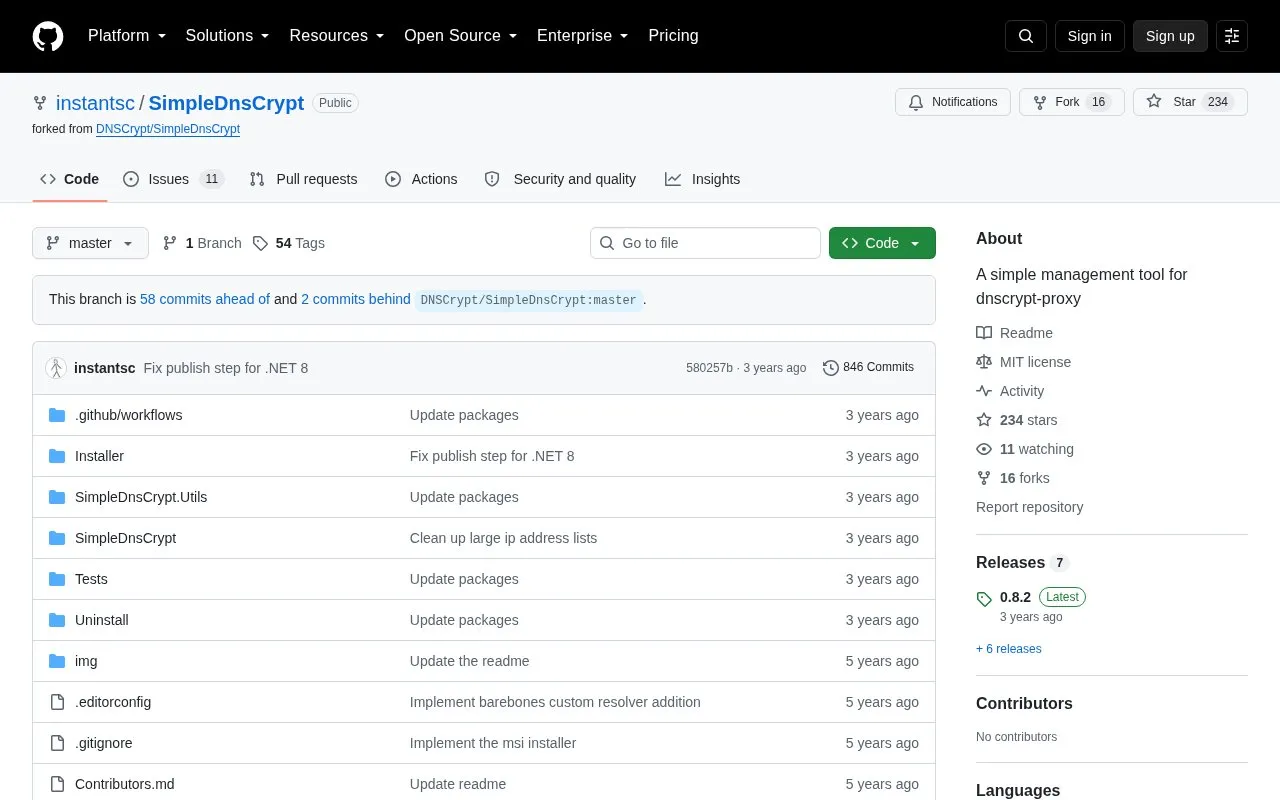Click the .editorconfig file icon
This screenshot has height=800, width=1280.
(x=57, y=702)
